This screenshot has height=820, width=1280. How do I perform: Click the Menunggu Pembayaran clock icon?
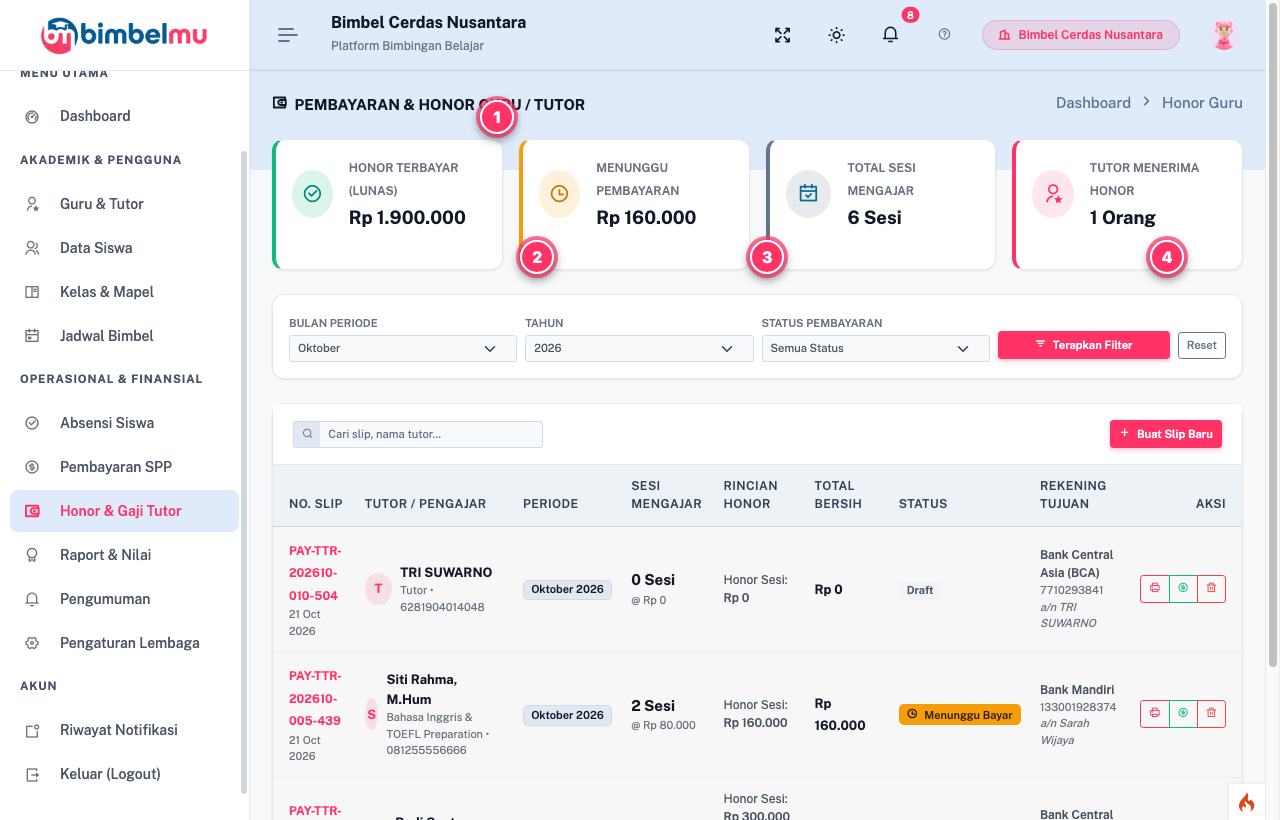click(559, 194)
